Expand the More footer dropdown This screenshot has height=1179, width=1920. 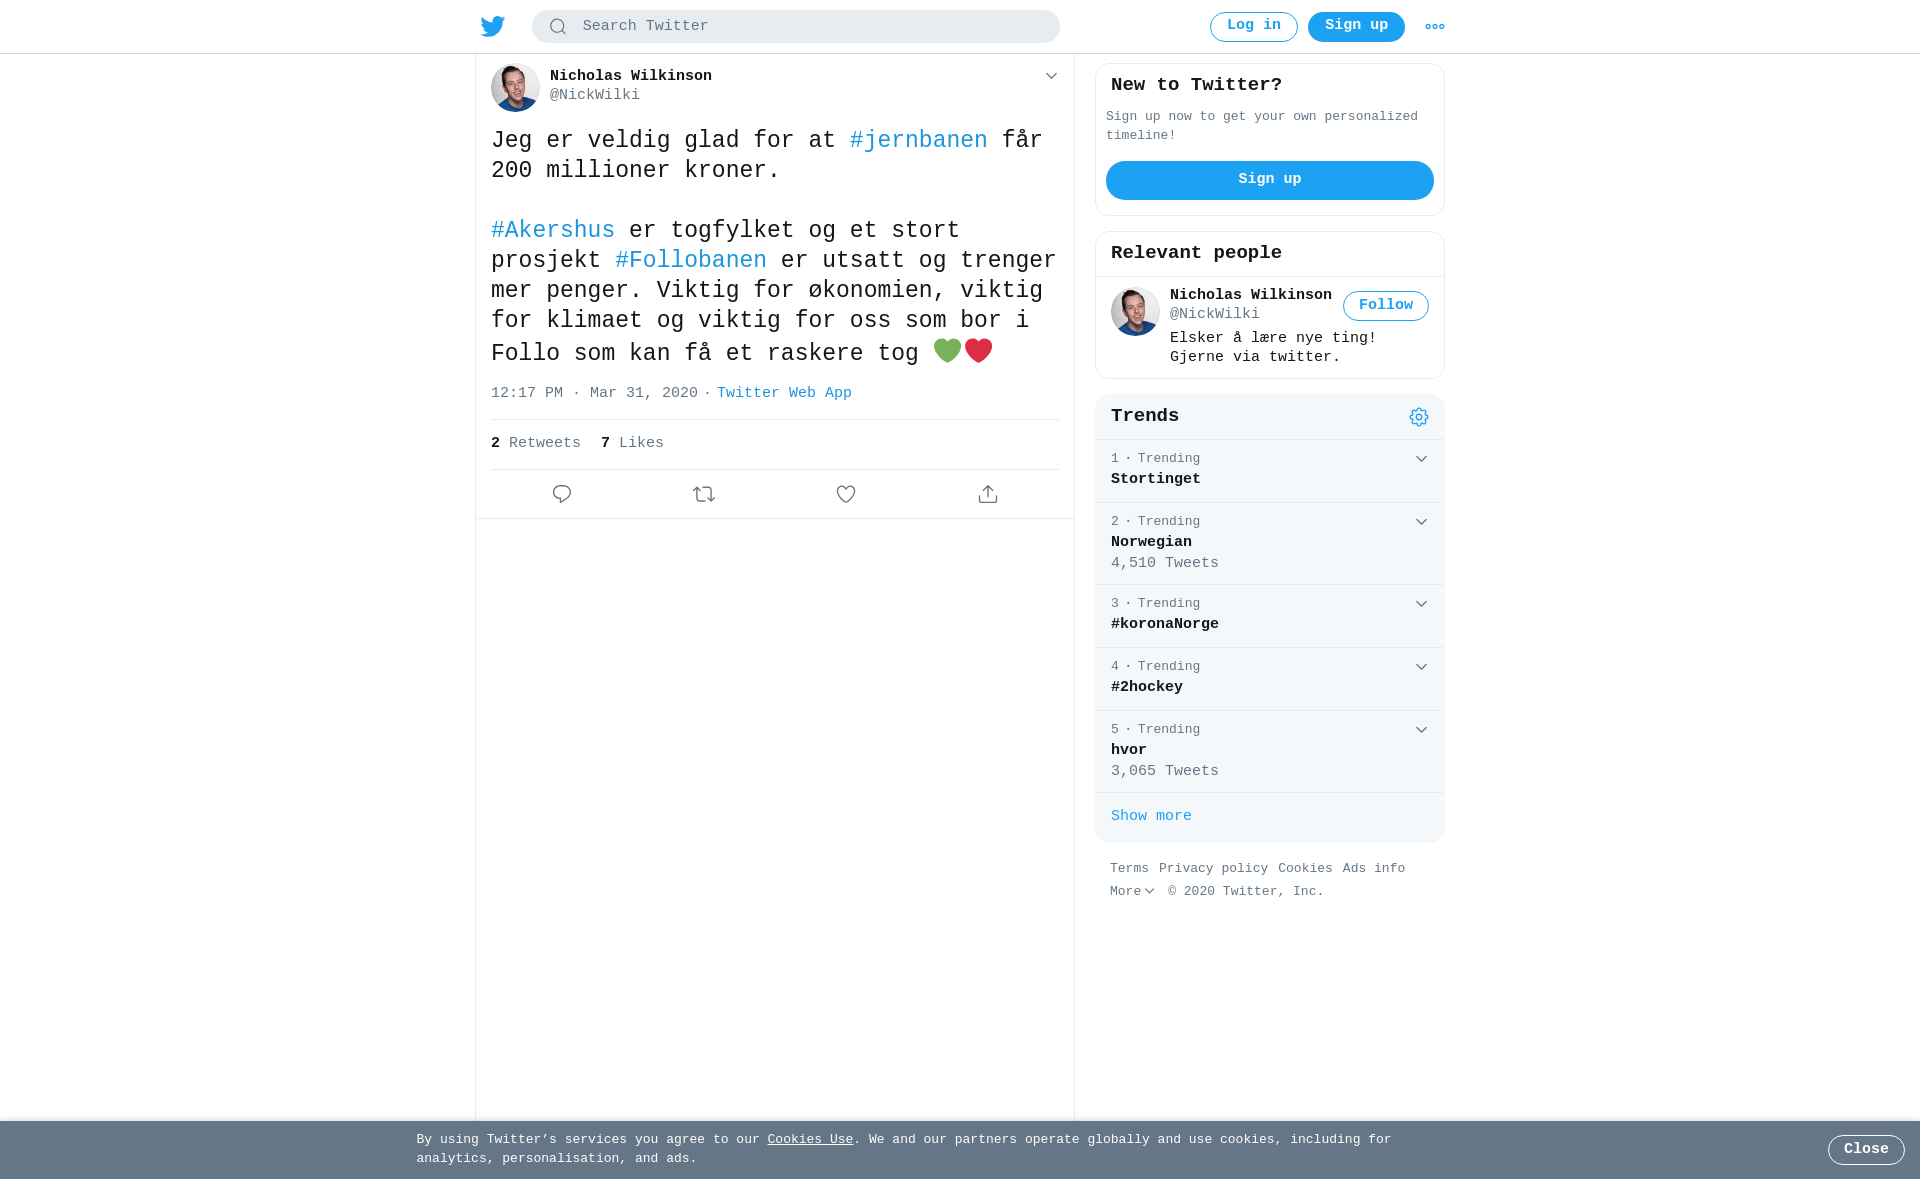pyautogui.click(x=1132, y=891)
